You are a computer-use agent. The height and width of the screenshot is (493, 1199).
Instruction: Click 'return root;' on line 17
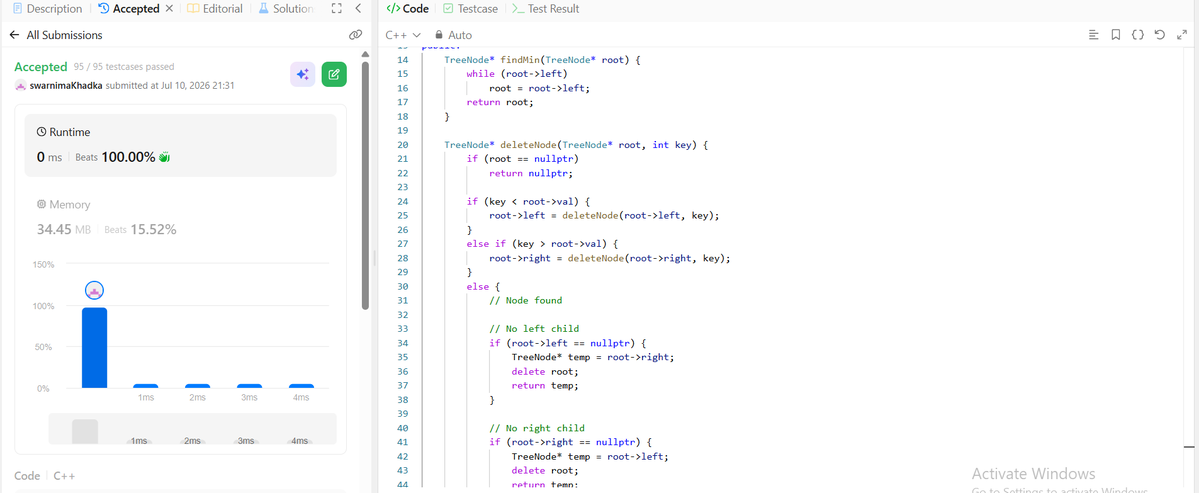pyautogui.click(x=501, y=102)
